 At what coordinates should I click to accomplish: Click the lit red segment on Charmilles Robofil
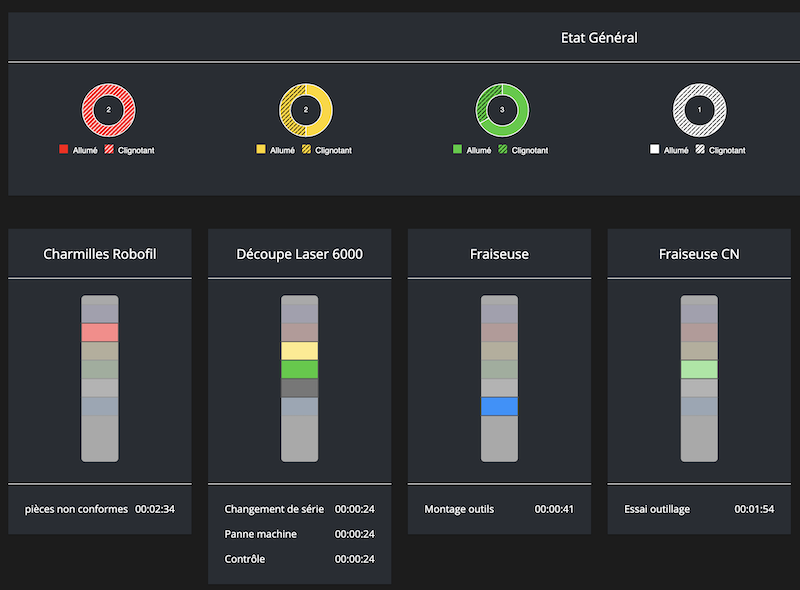pos(99,332)
